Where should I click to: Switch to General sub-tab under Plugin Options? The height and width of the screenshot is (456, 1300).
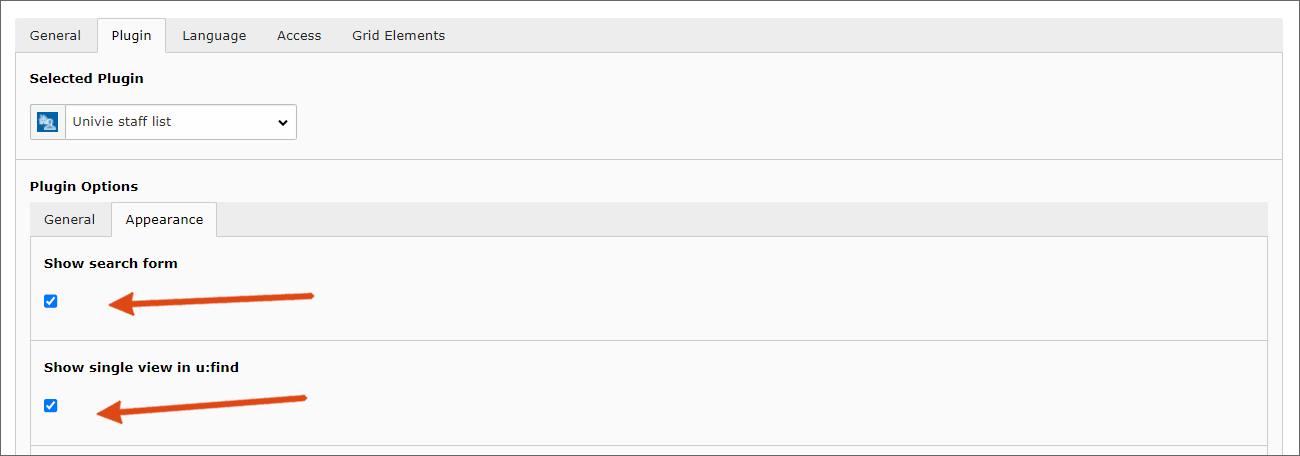[70, 219]
